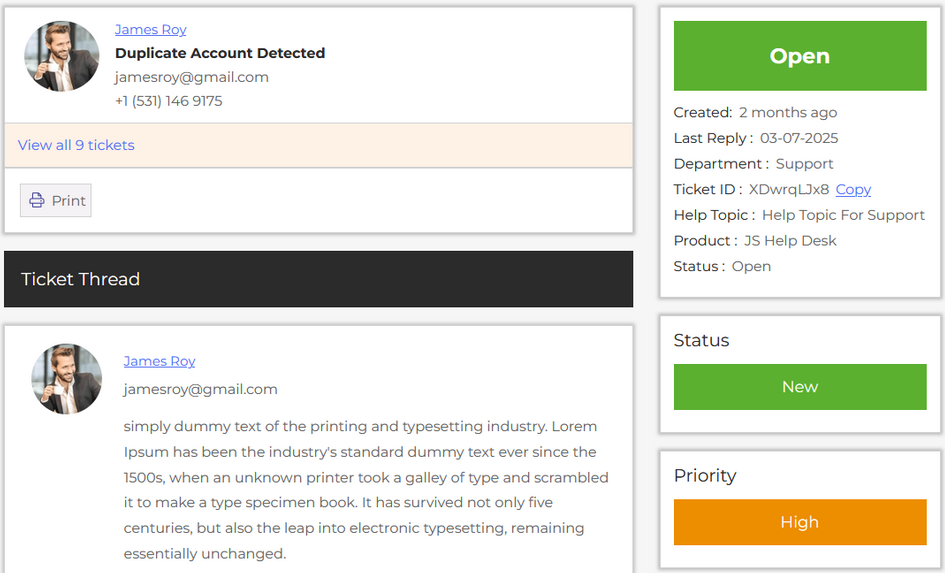
Task: Click the Ticket Thread header bar
Action: point(318,279)
